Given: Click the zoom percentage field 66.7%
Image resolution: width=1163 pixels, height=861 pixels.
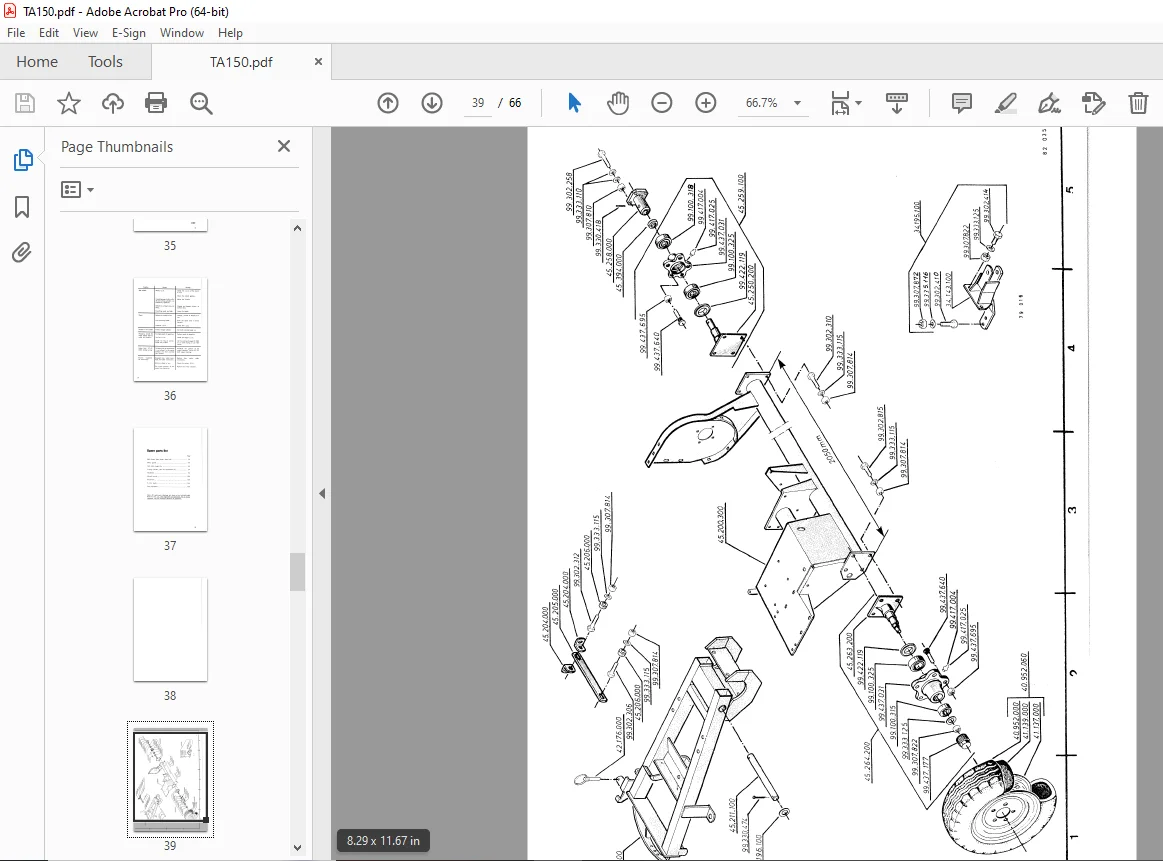Looking at the screenshot, I should (x=762, y=103).
